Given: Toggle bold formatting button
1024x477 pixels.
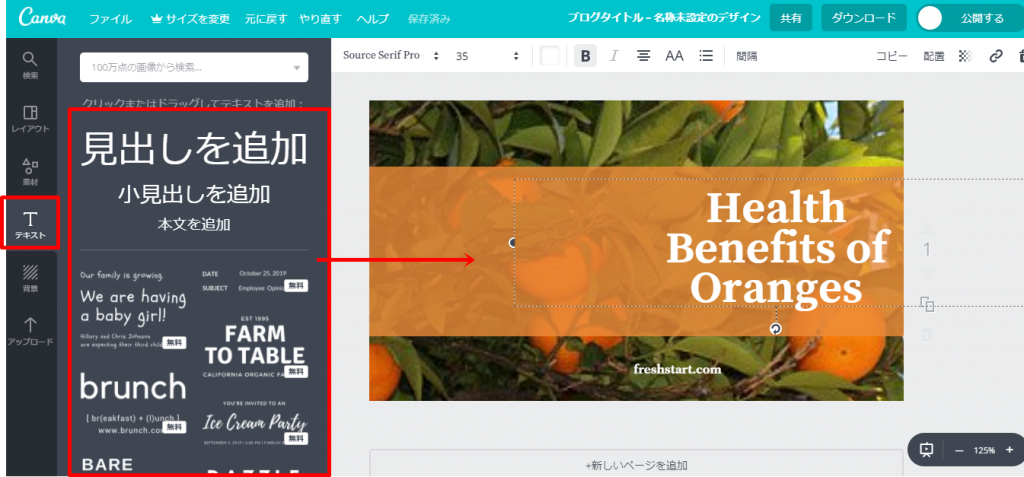Looking at the screenshot, I should pos(585,56).
